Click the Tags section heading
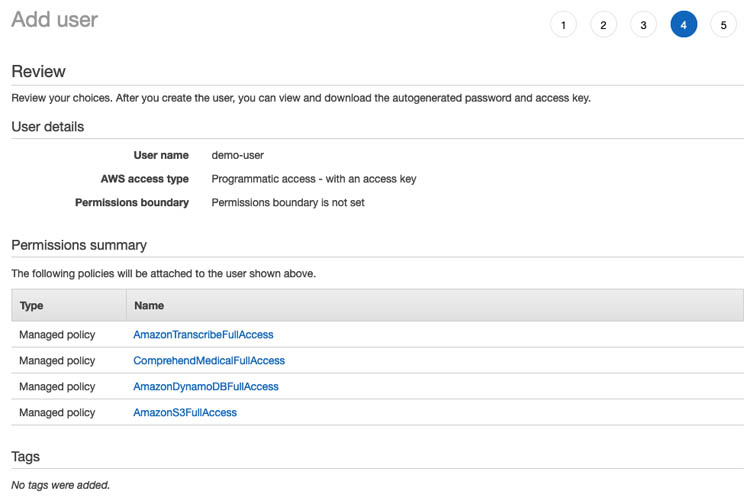 pos(25,456)
